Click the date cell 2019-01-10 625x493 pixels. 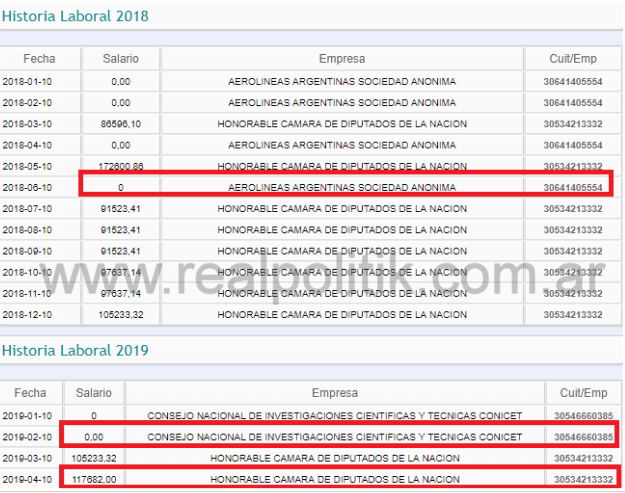(x=27, y=416)
